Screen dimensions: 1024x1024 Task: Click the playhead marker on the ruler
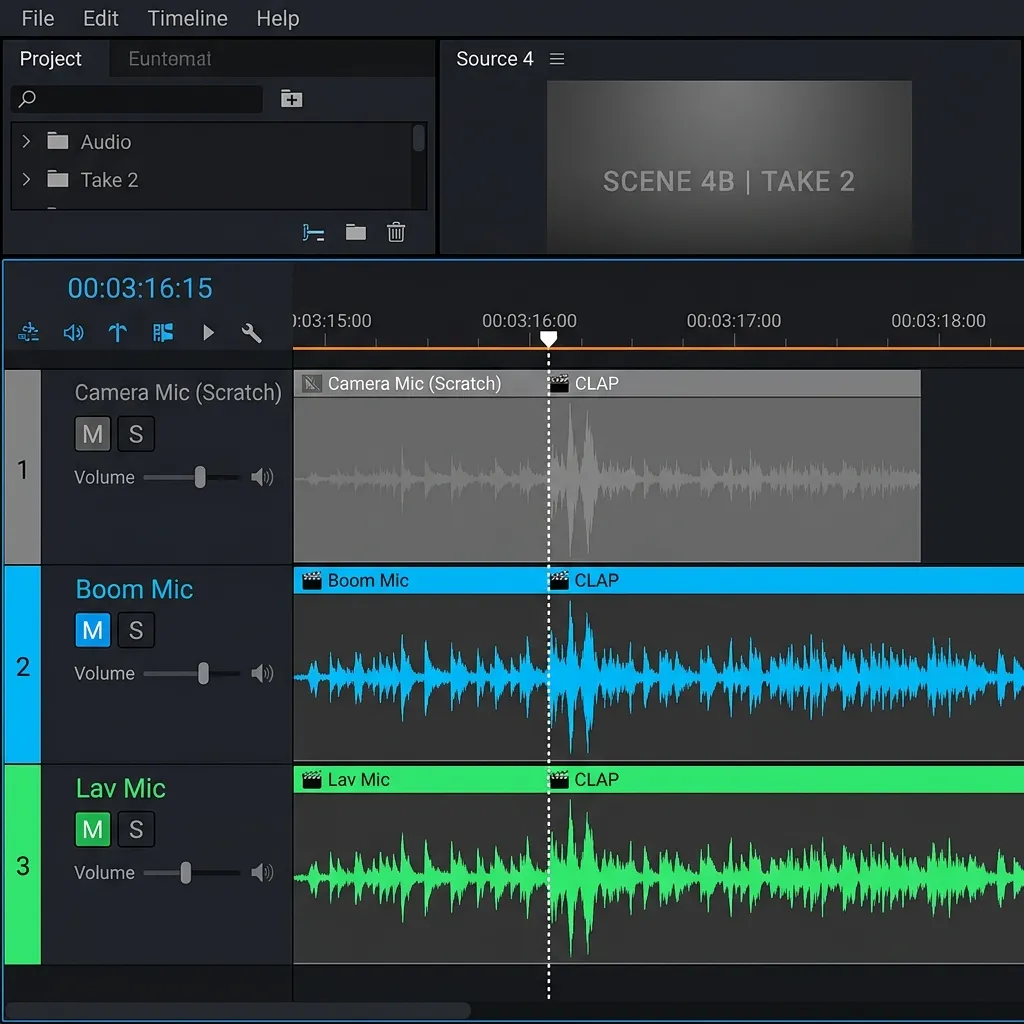tap(549, 338)
